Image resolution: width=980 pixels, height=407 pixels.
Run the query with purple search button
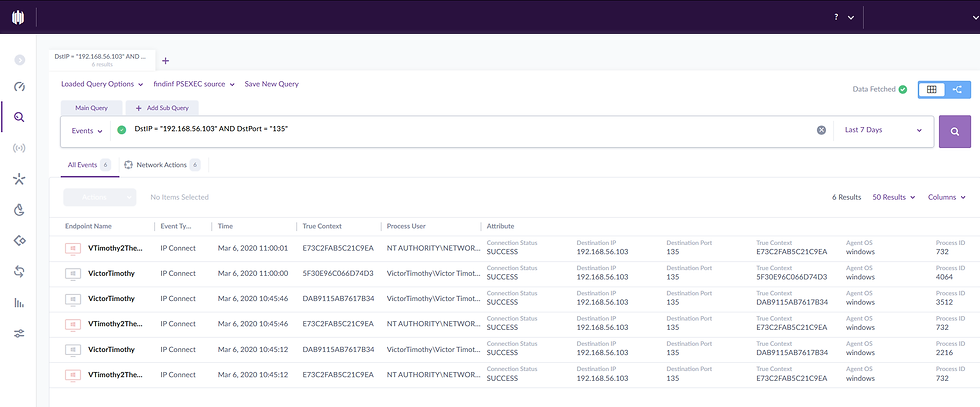point(955,131)
